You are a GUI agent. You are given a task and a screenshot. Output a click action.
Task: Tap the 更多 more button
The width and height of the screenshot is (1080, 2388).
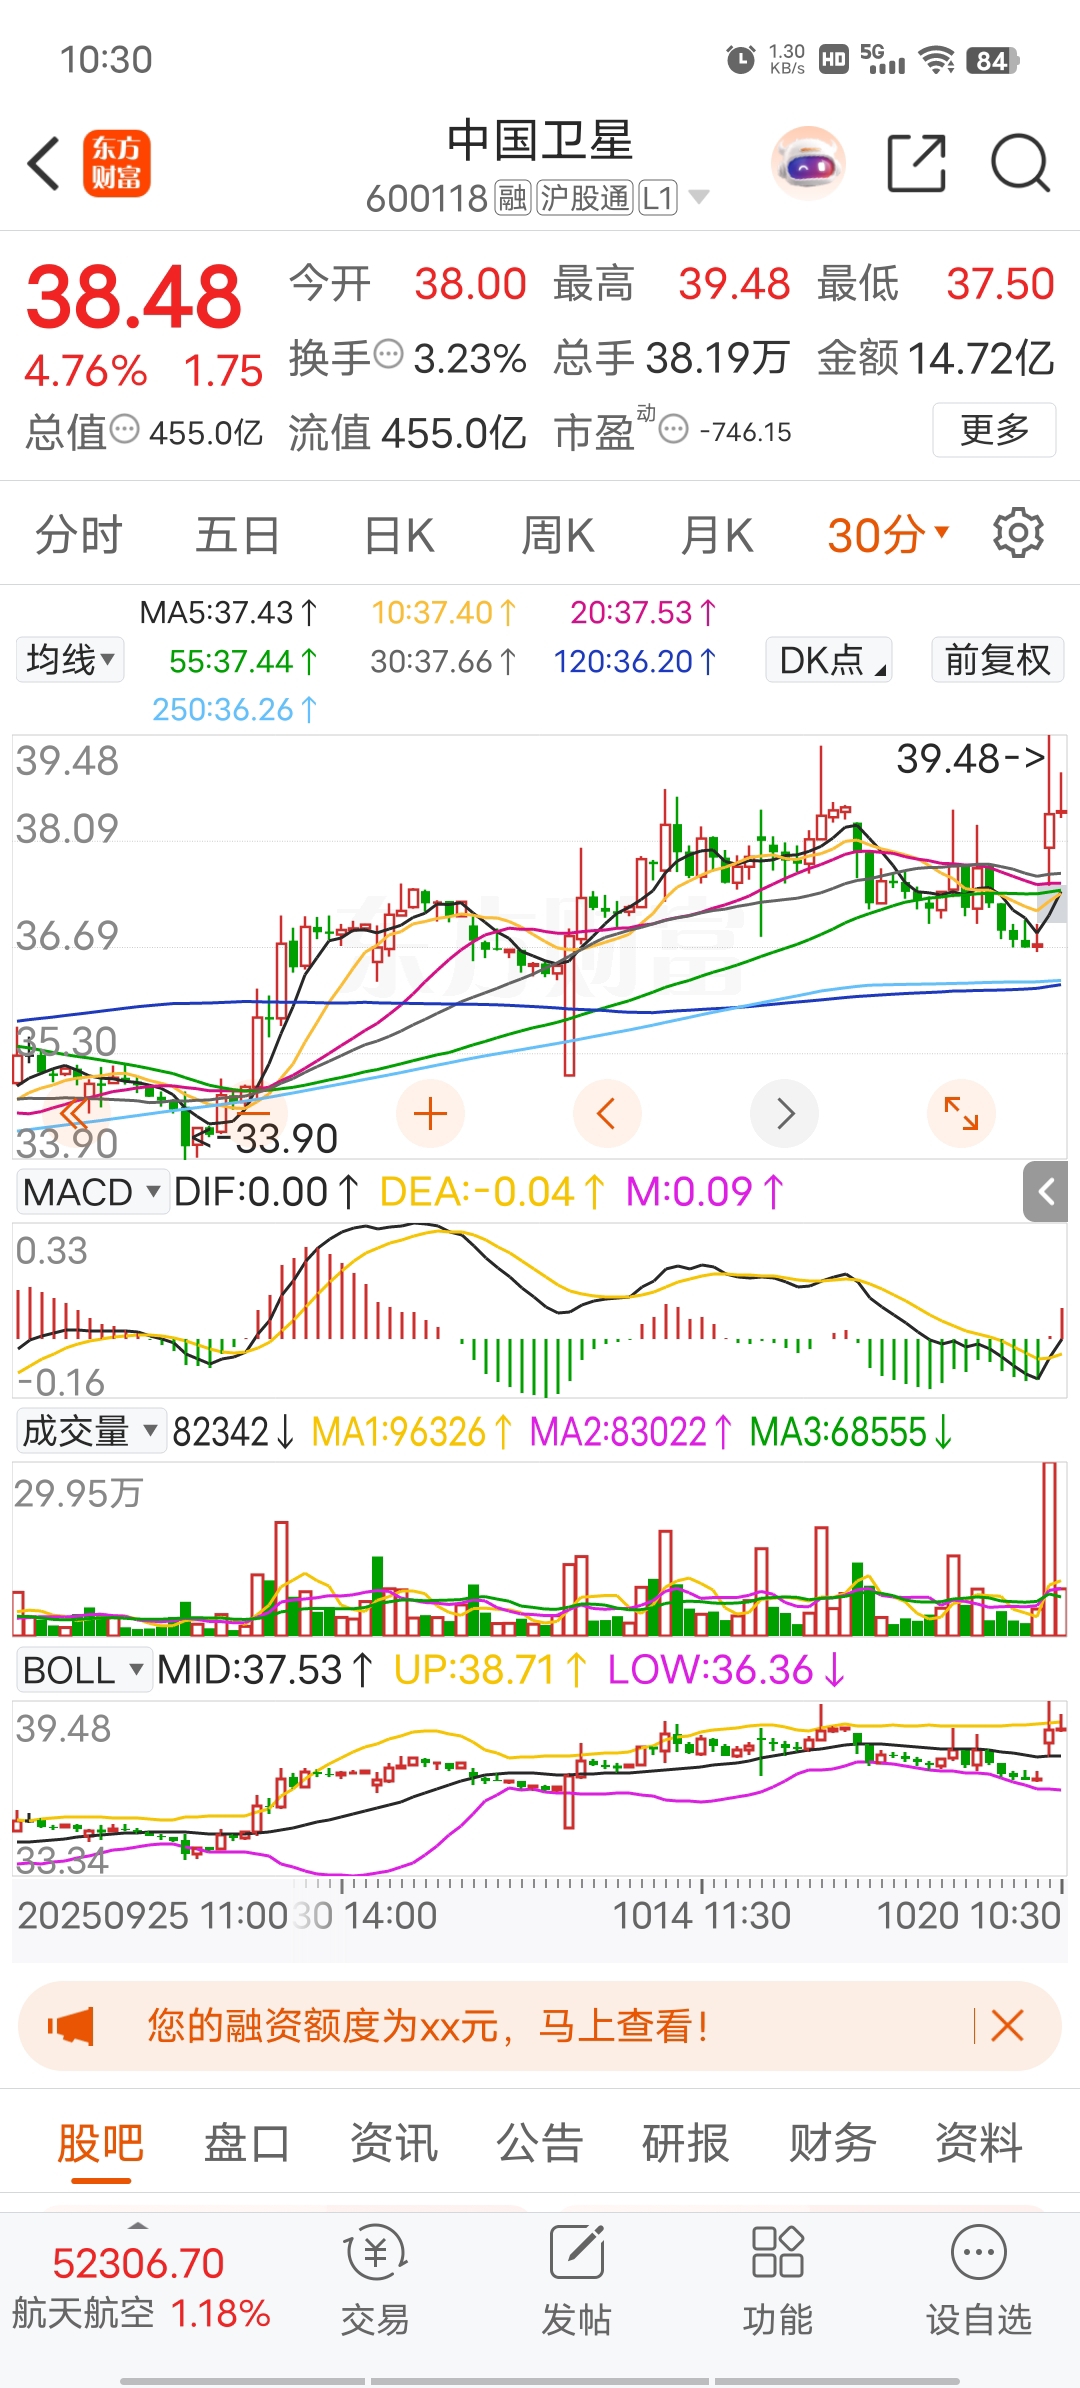point(994,430)
